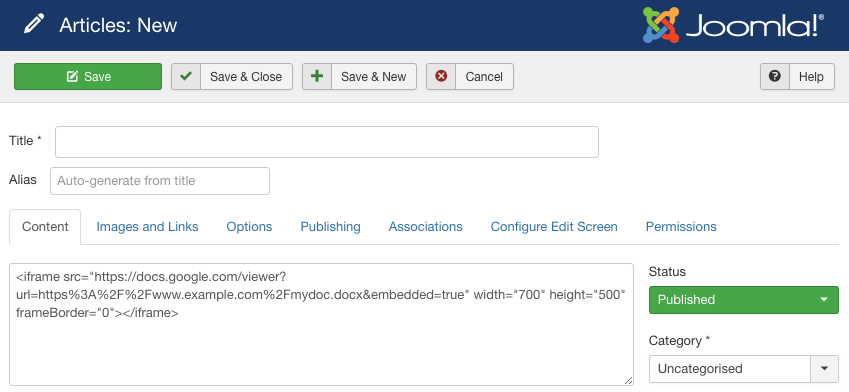The image size is (849, 392).
Task: Open the Configure Edit Screen tab
Action: [554, 226]
